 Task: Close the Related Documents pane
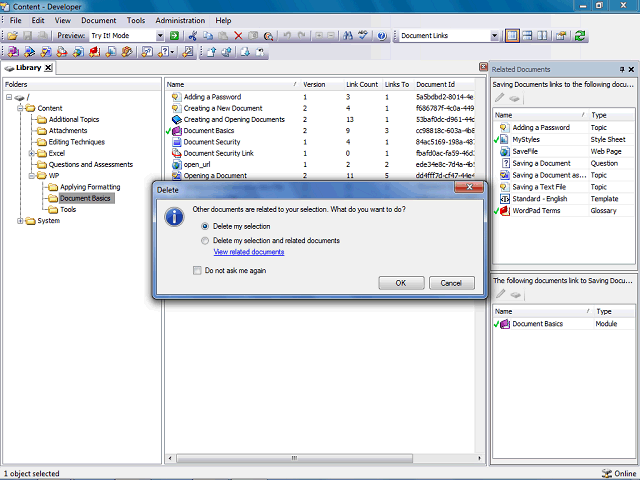[631, 69]
